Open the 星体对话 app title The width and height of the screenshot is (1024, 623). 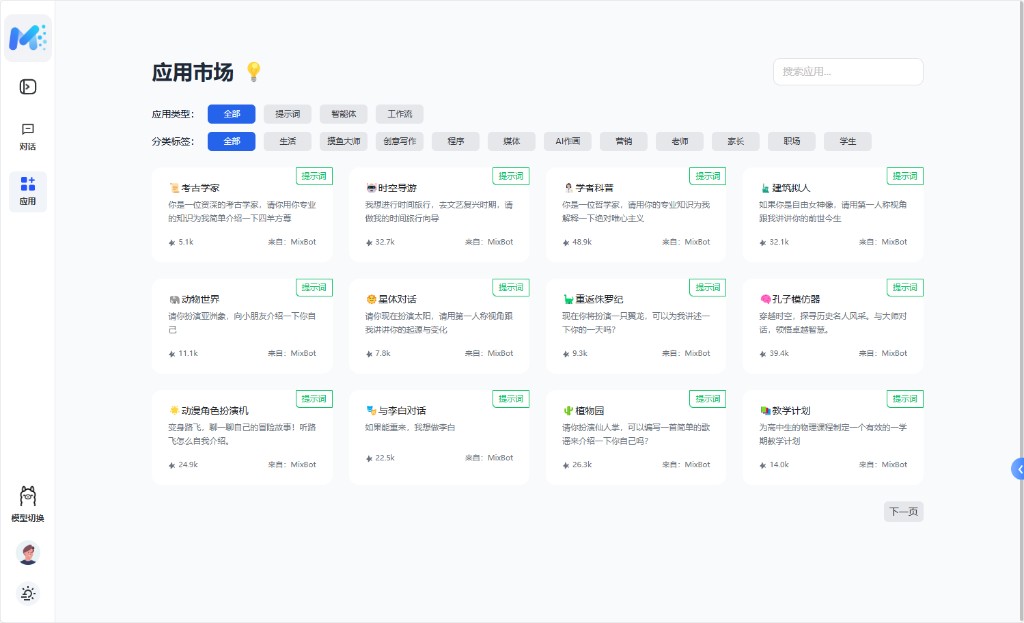397,300
